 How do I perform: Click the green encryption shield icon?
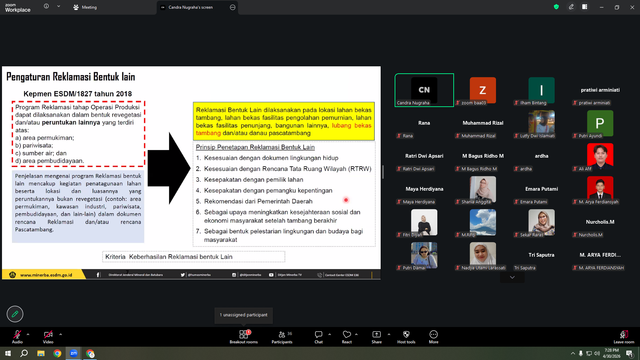tap(556, 7)
